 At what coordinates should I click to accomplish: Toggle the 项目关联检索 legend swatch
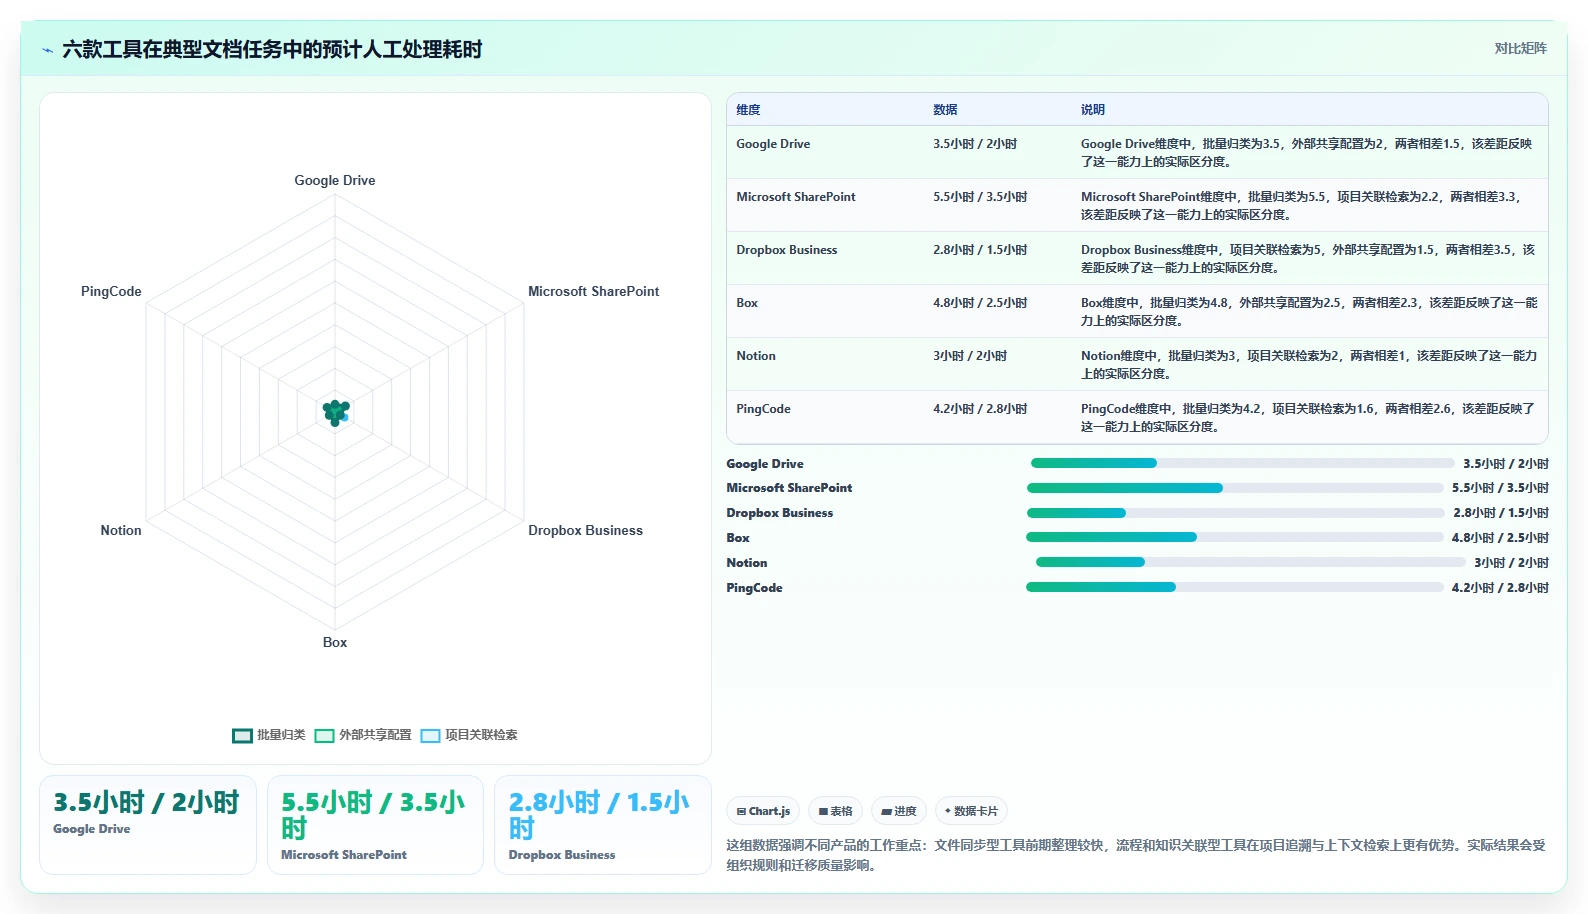click(x=430, y=735)
